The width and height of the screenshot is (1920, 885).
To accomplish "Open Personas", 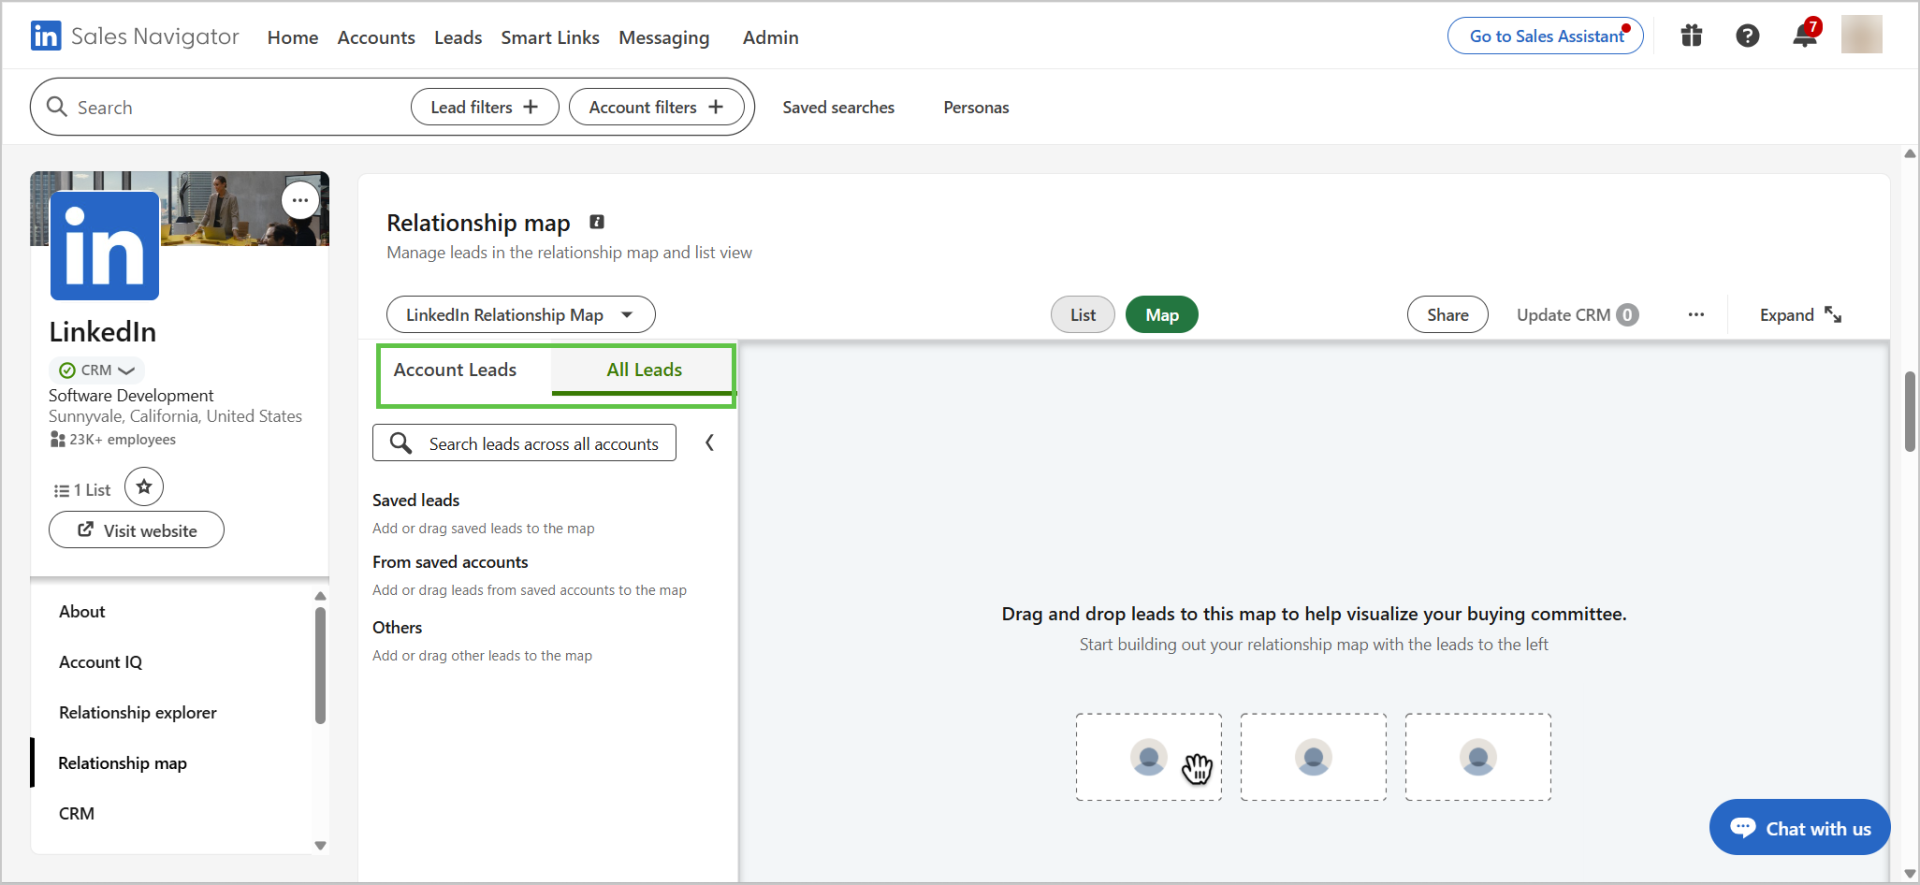I will tap(976, 107).
